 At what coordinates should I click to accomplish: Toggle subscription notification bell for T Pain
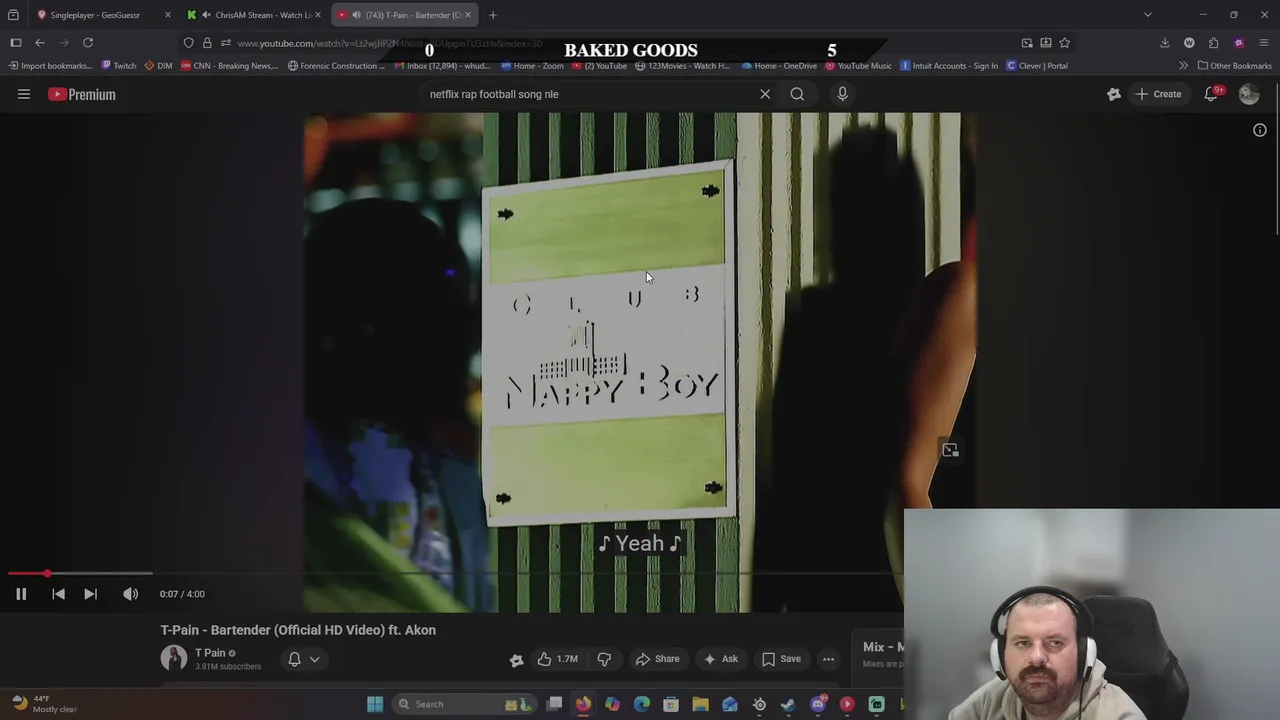(x=294, y=659)
